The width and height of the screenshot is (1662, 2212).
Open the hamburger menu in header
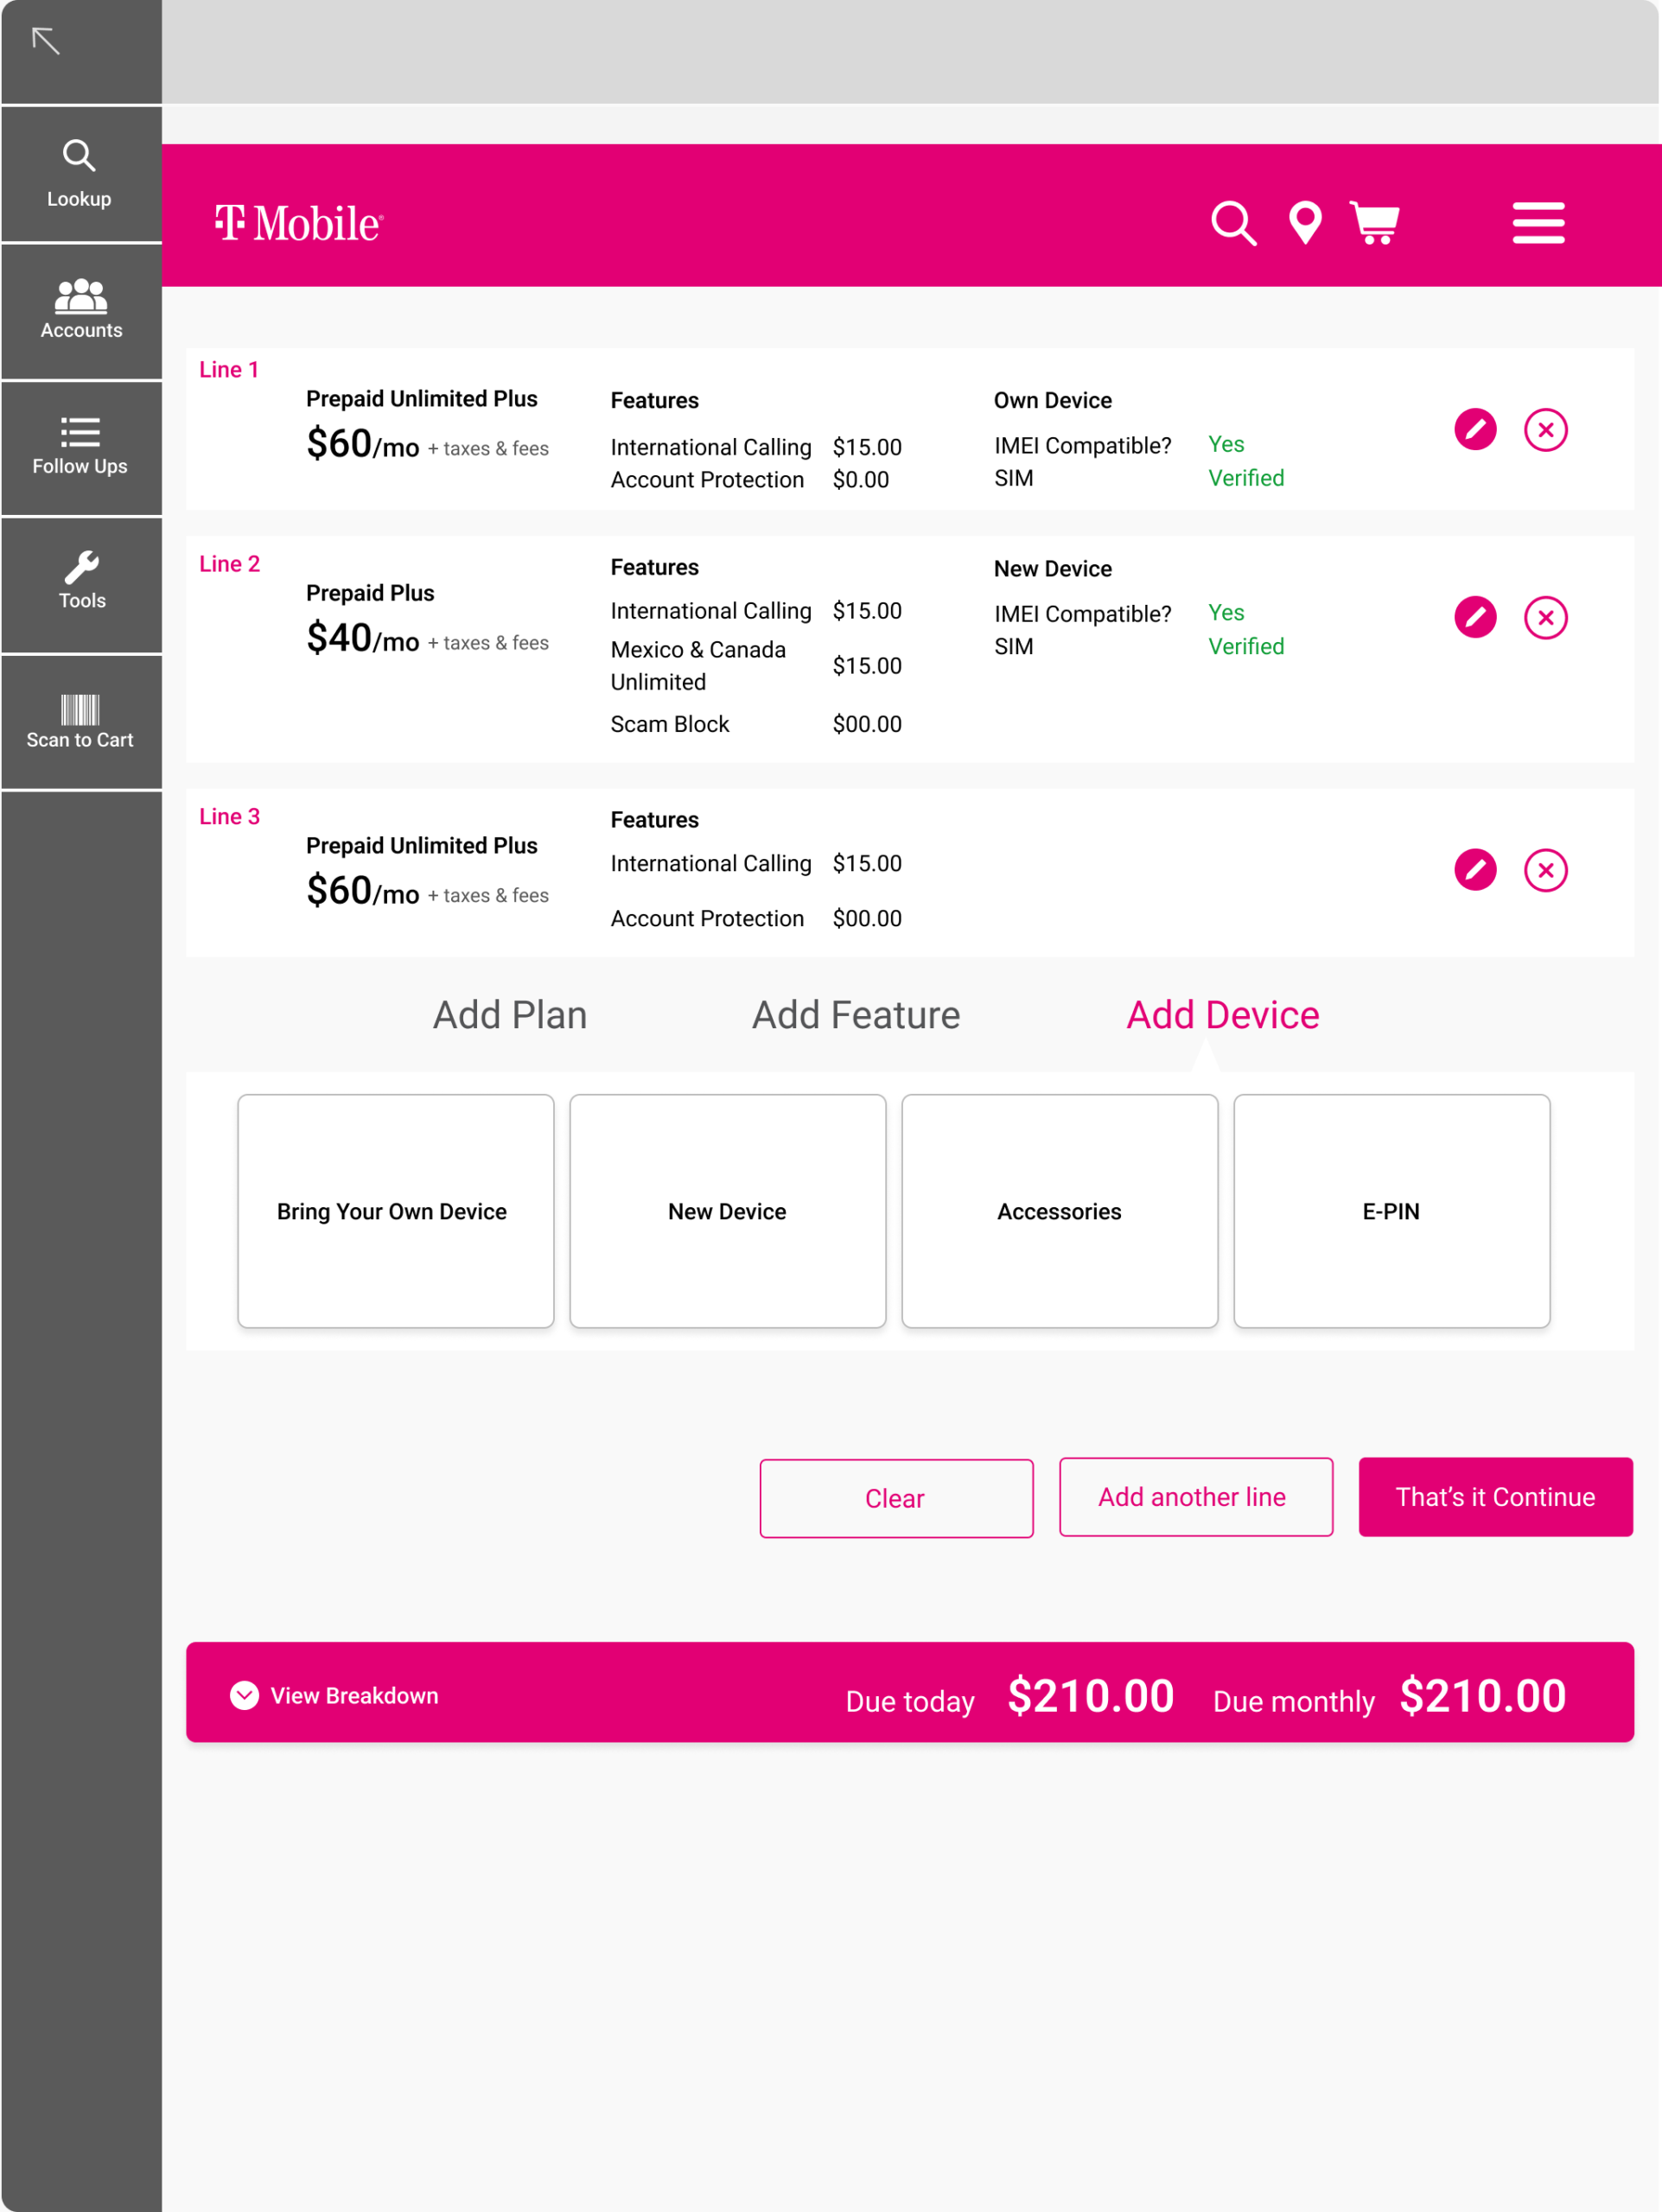point(1537,223)
